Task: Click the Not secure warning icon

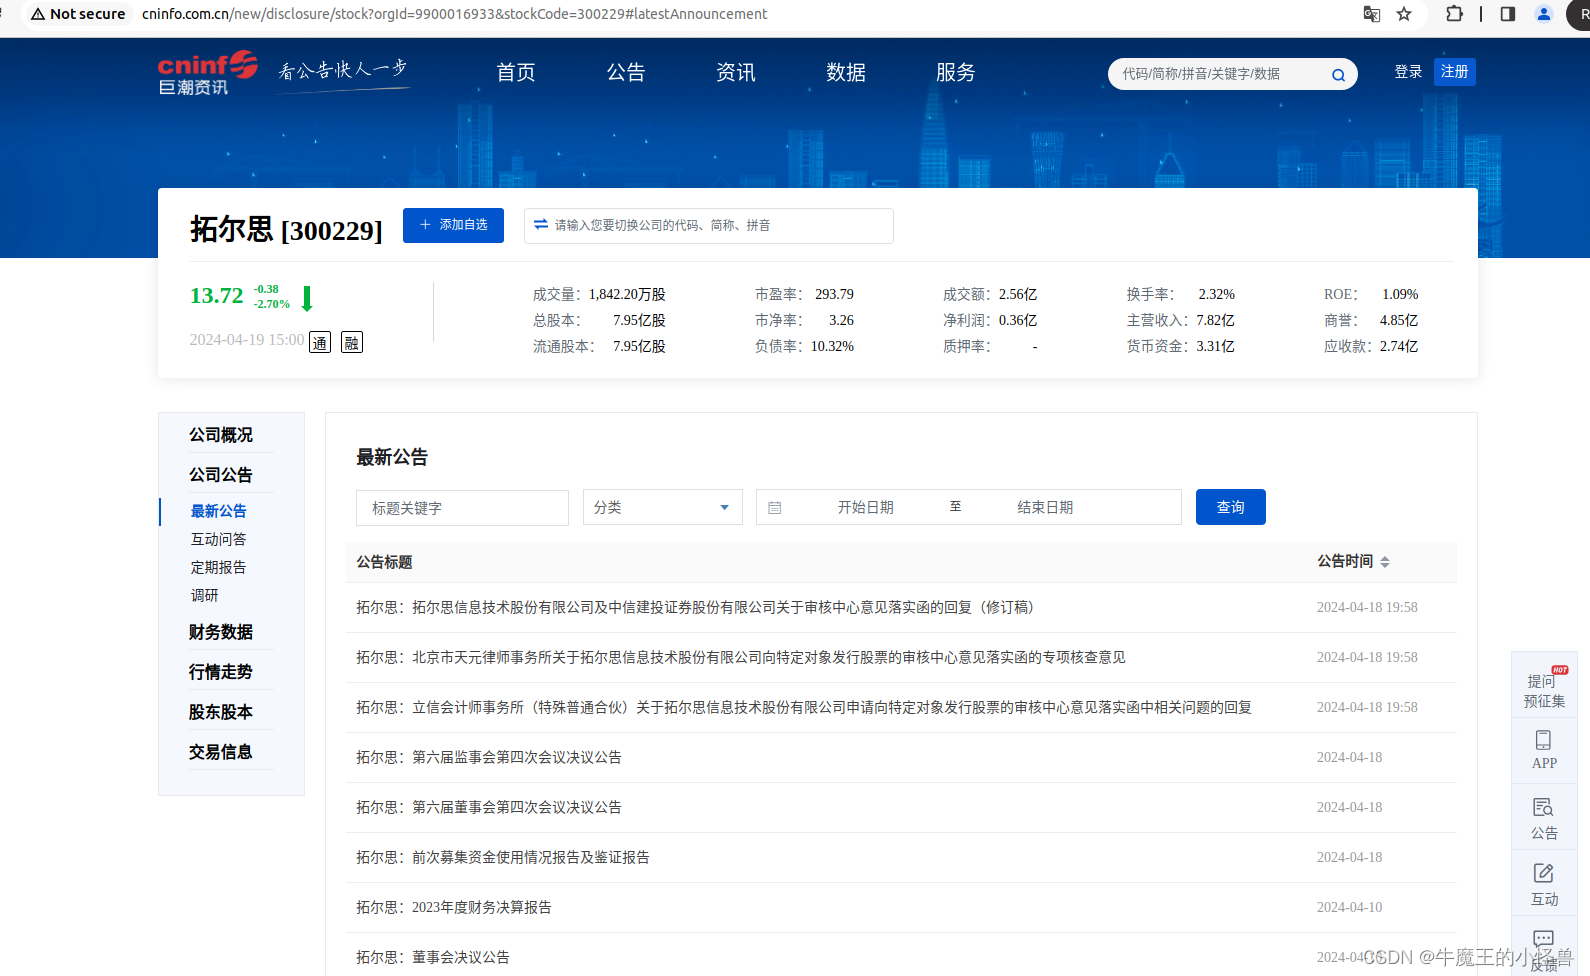Action: [x=38, y=14]
